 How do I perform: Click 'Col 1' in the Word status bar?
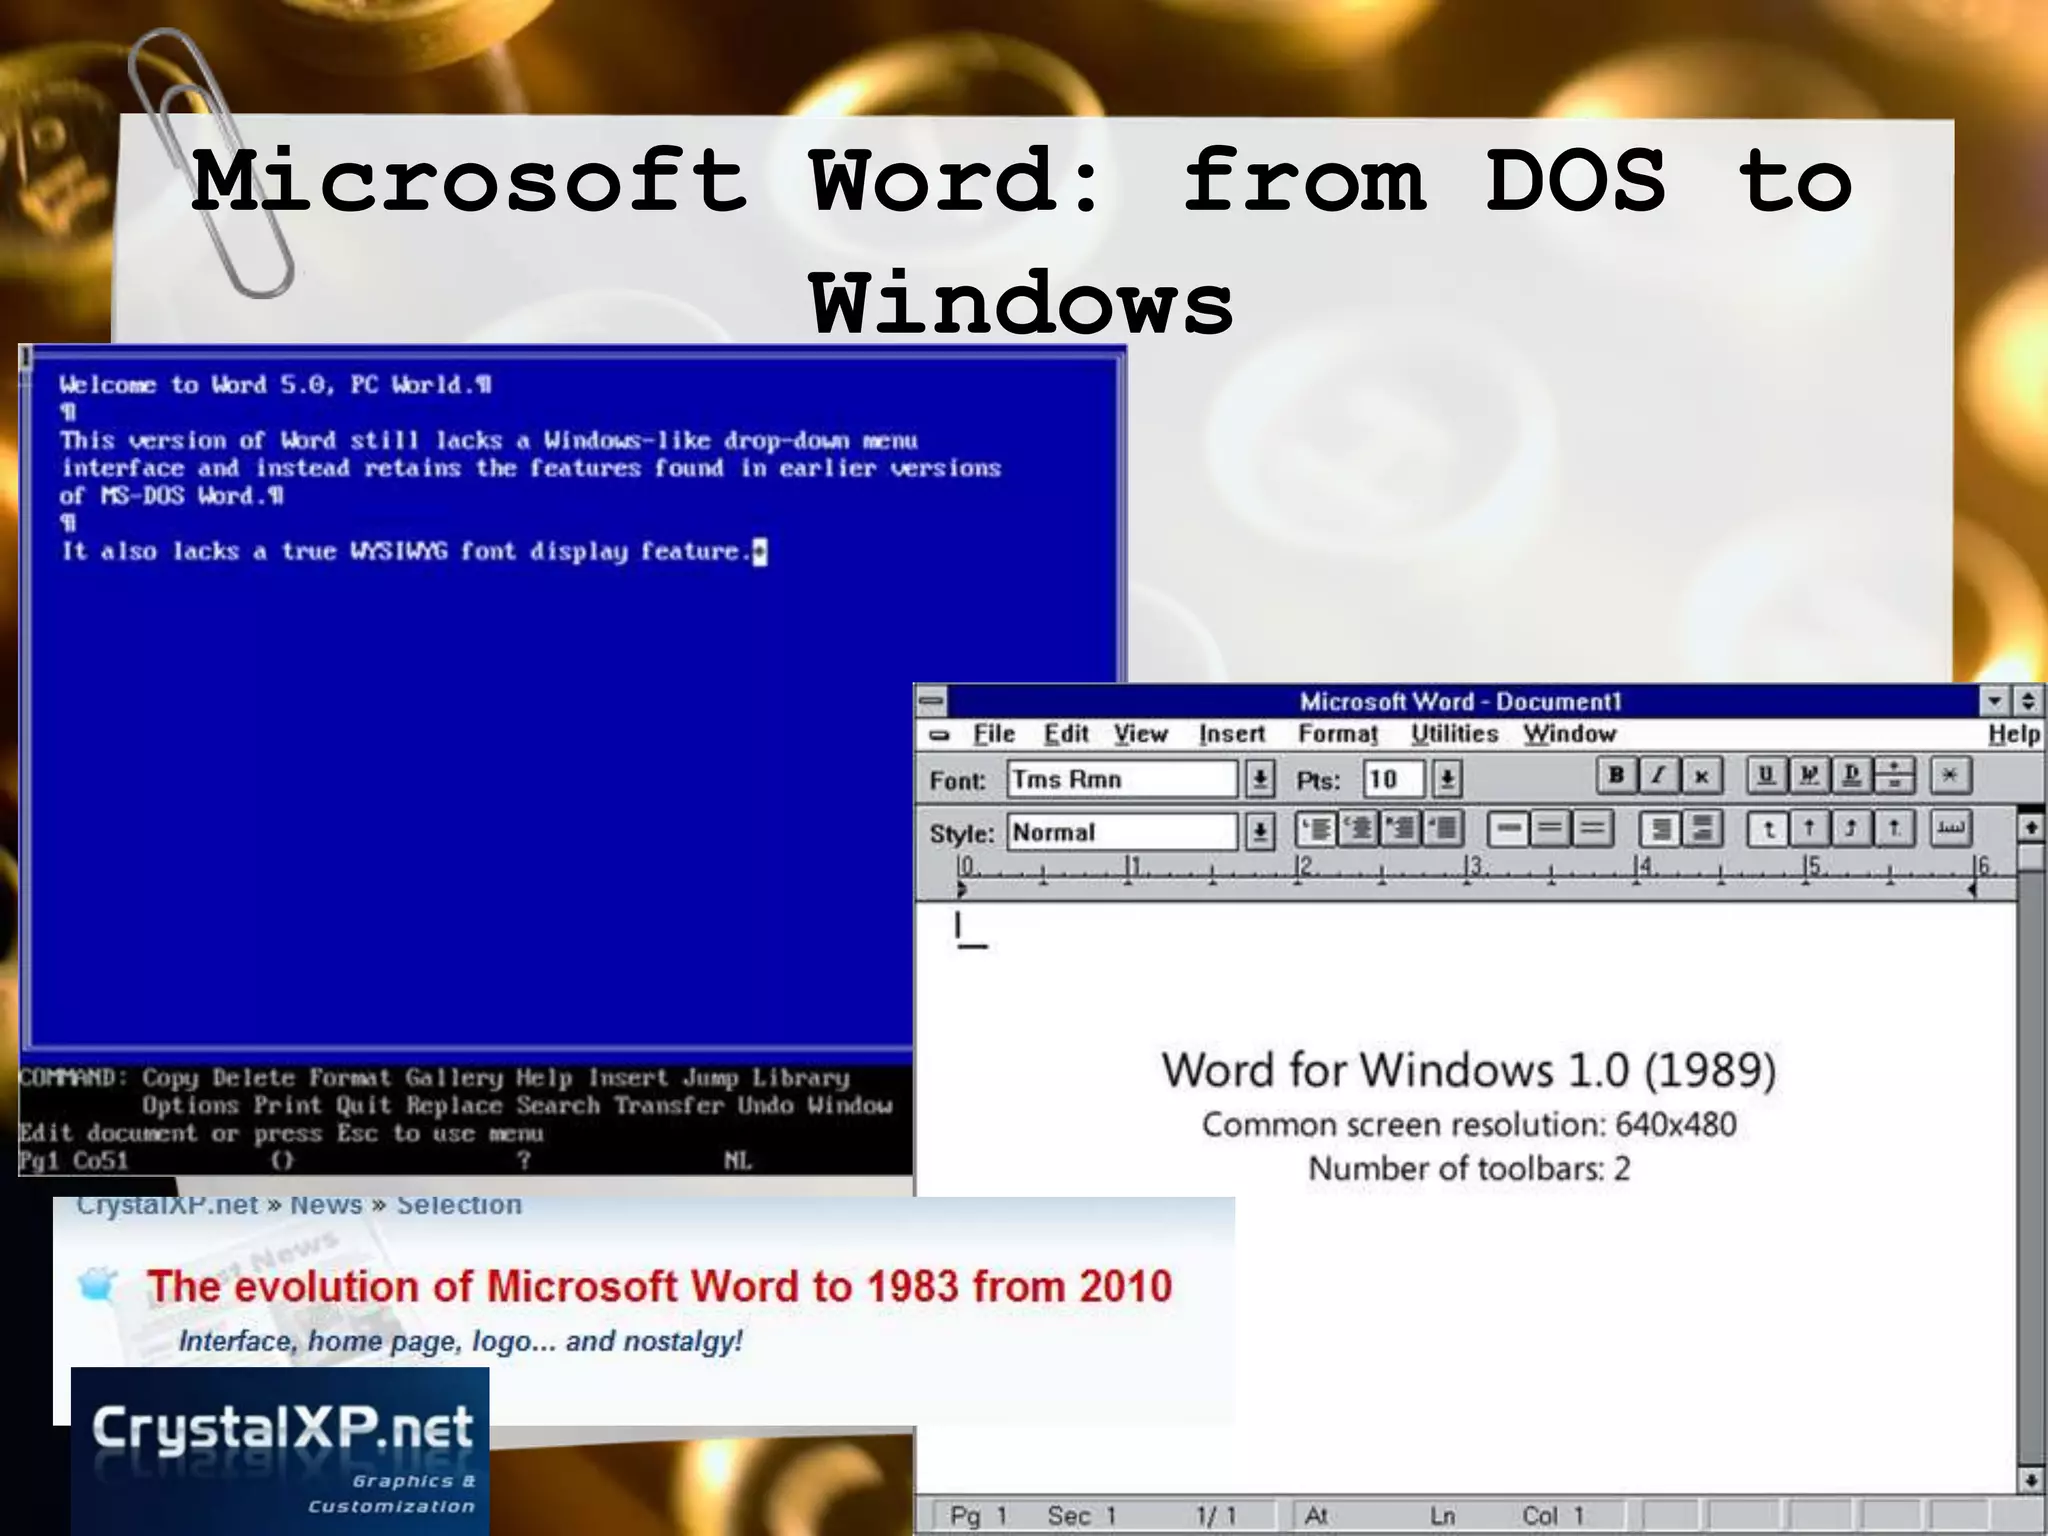point(1553,1516)
